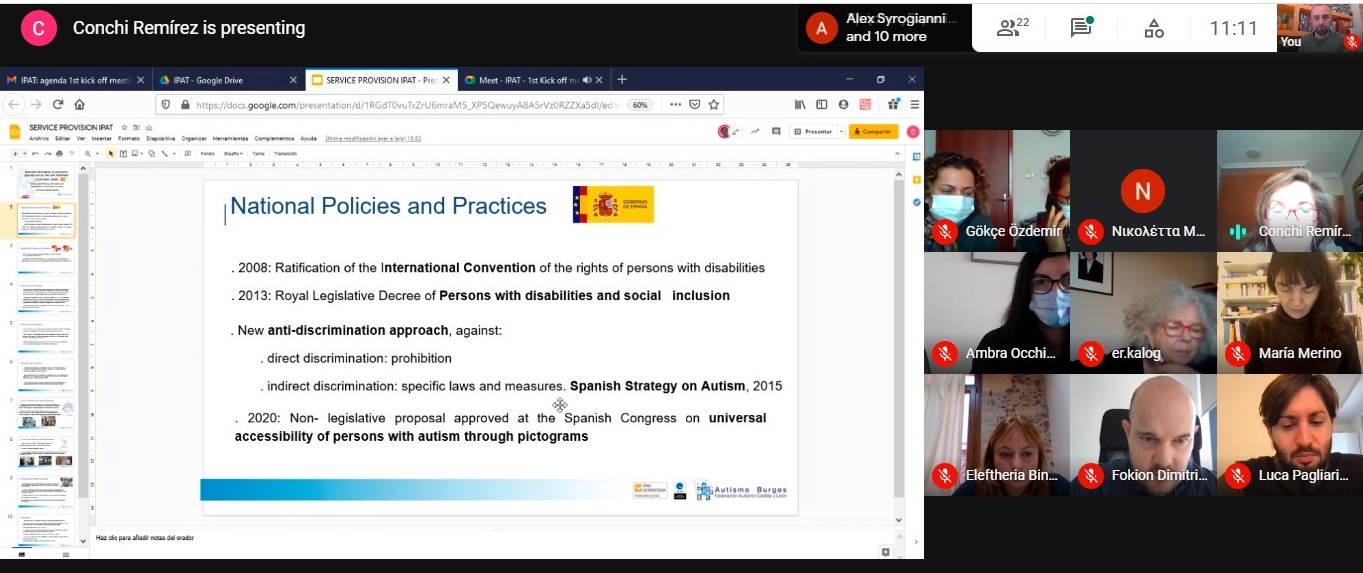Screen dimensions: 1363x573
Task: Toggle your muted microphone on self-view
Action: [x=1351, y=42]
